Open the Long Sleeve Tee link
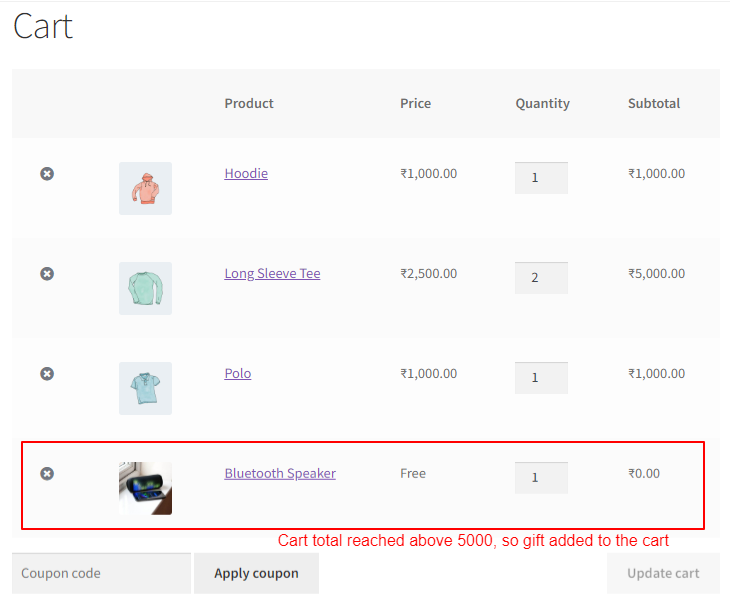The width and height of the screenshot is (730, 600). pos(272,274)
